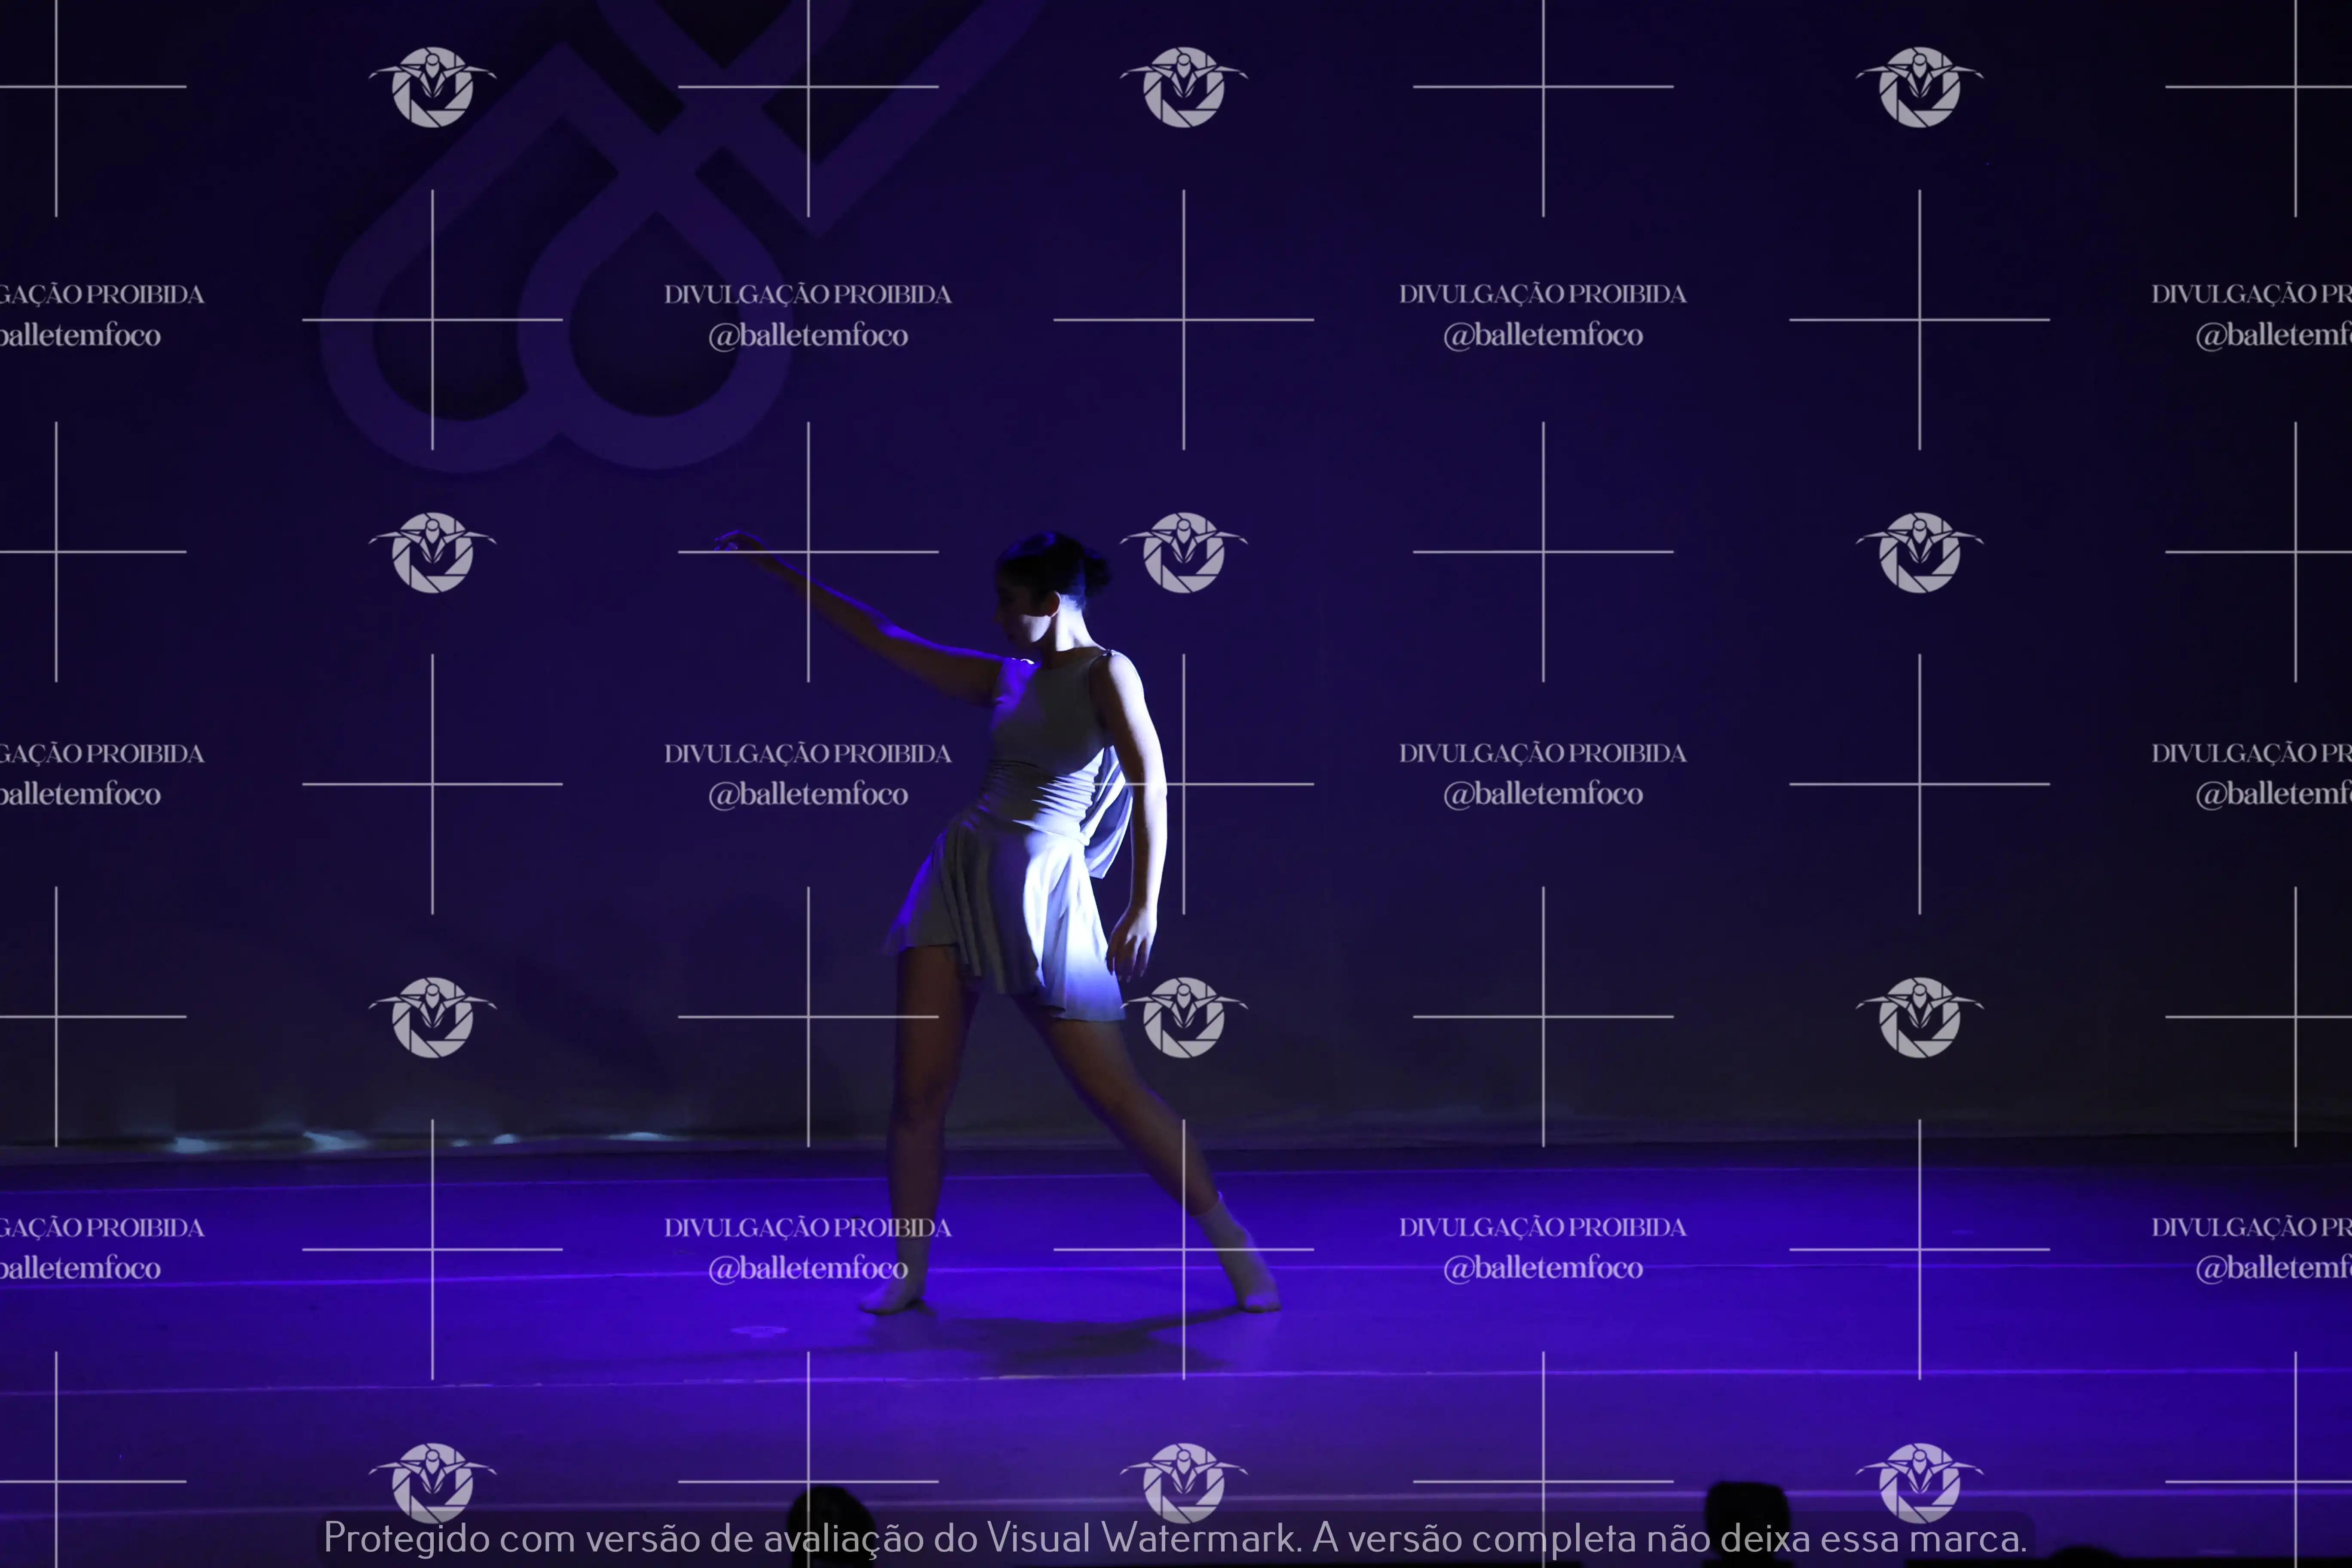
Task: Click the top-left camera shutter watermark logo
Action: 432,87
